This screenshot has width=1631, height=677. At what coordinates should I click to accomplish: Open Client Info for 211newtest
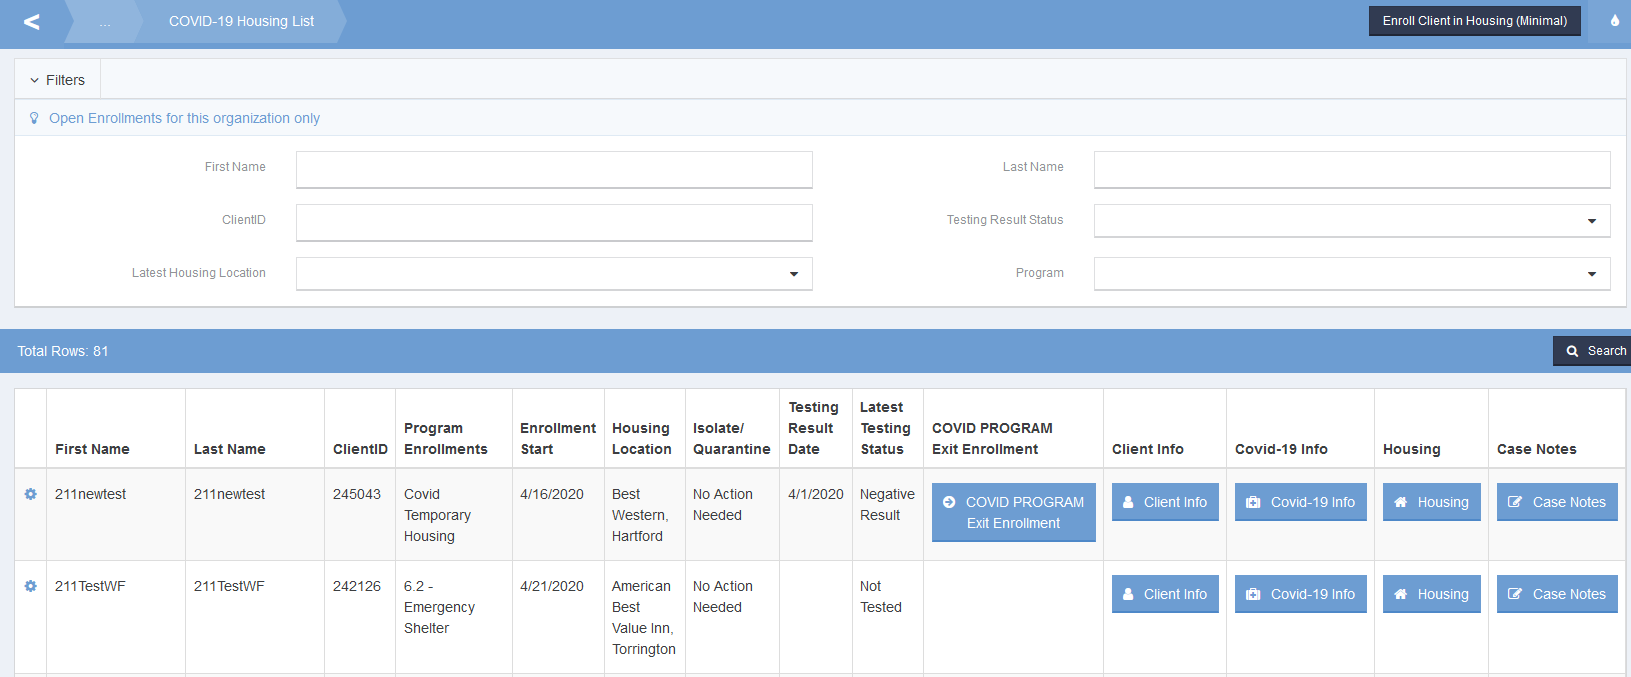(1165, 502)
